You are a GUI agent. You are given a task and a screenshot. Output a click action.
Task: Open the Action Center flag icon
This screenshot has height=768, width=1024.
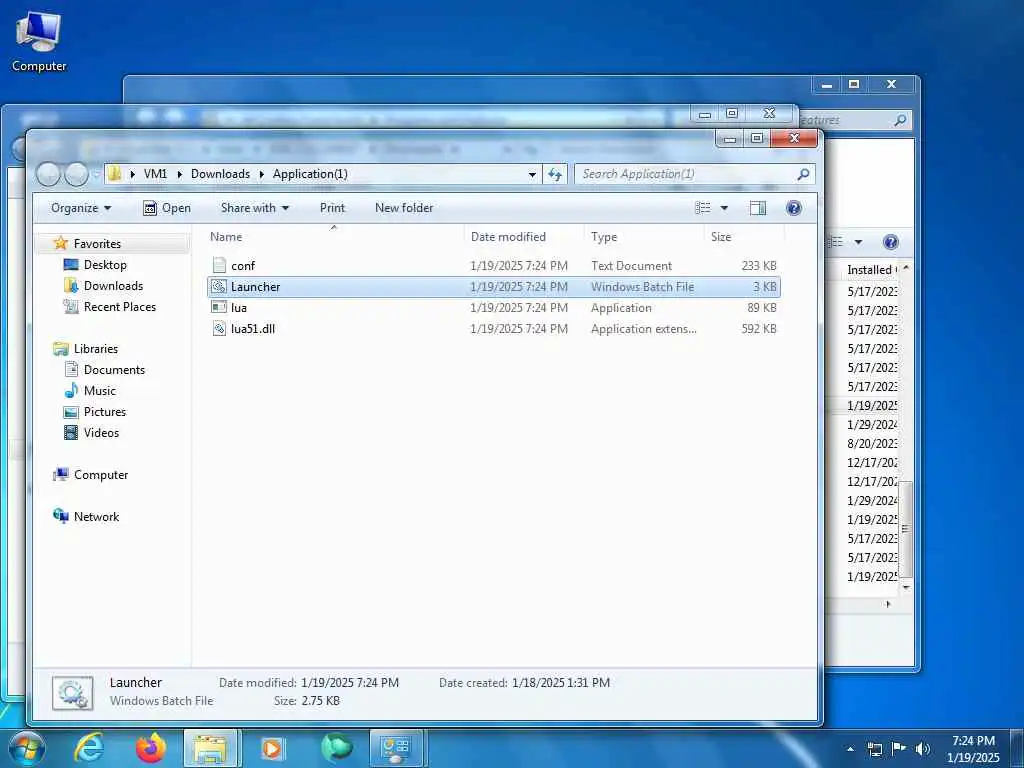pos(899,749)
